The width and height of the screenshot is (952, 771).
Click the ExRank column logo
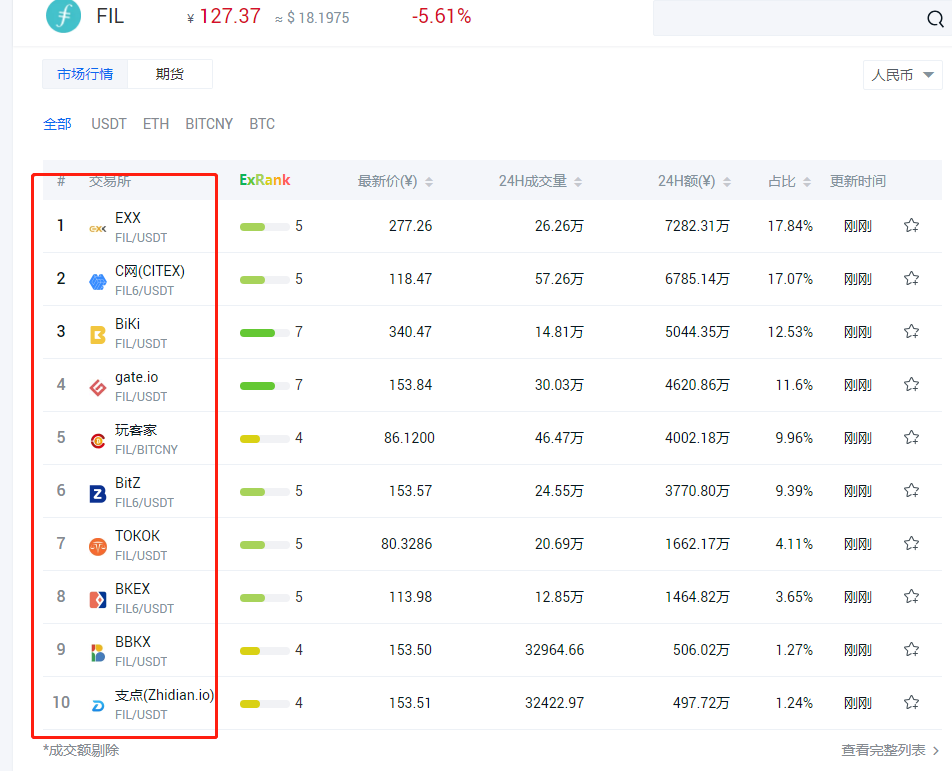[x=265, y=180]
